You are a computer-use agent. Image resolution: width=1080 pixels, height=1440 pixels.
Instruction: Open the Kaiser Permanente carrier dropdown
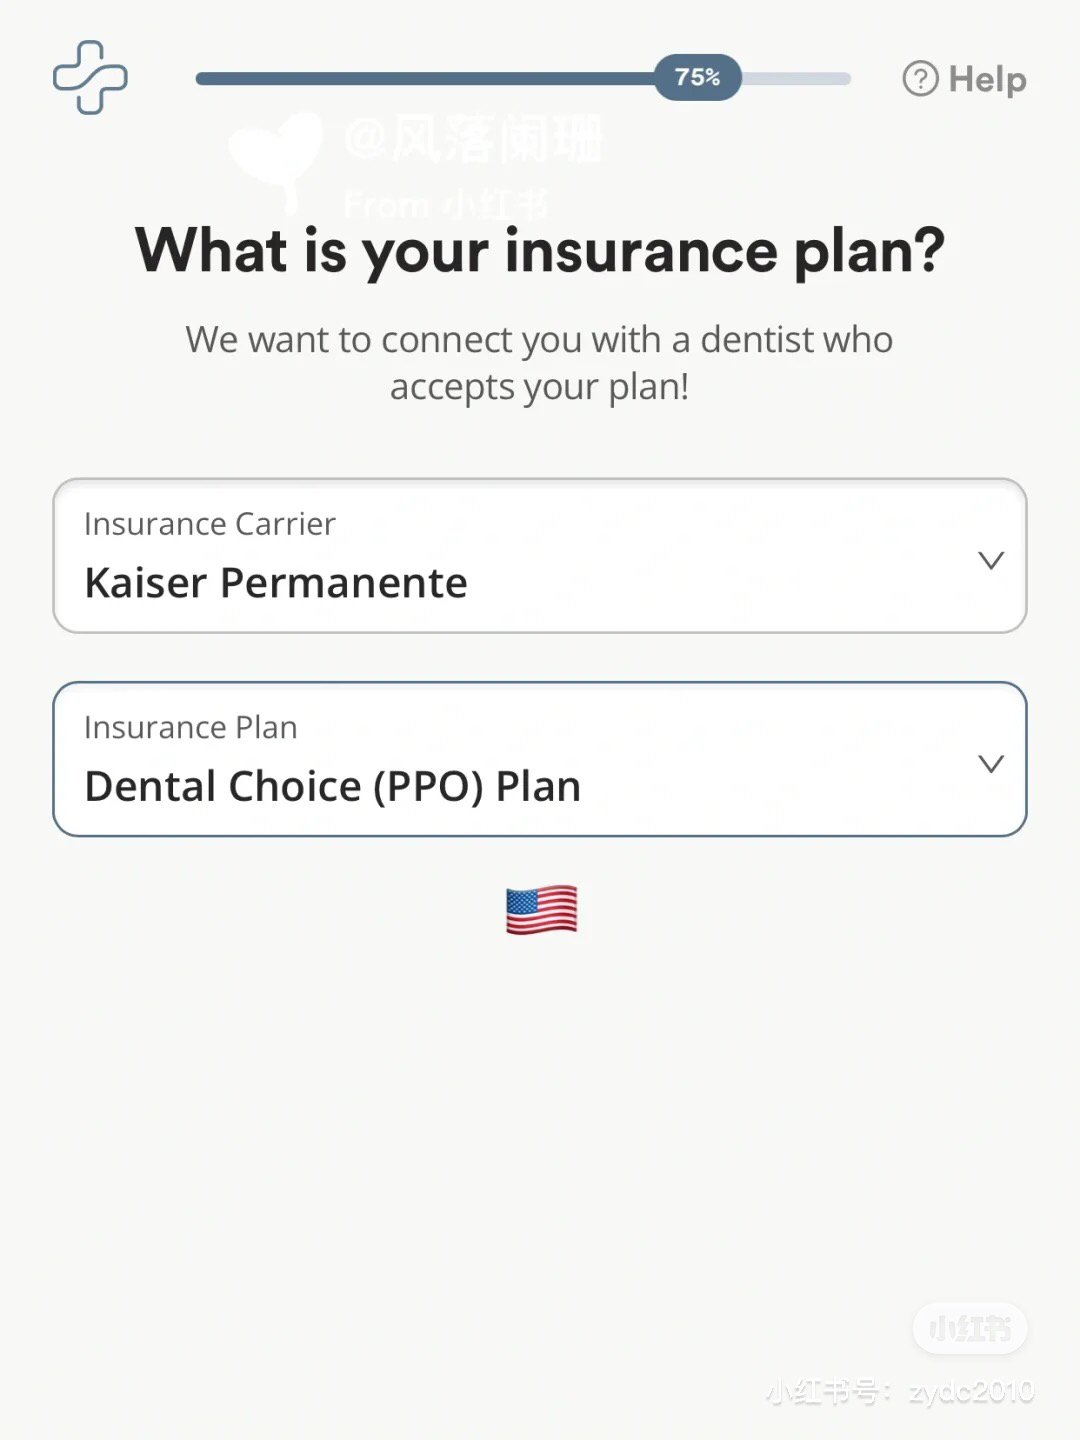[x=276, y=583]
